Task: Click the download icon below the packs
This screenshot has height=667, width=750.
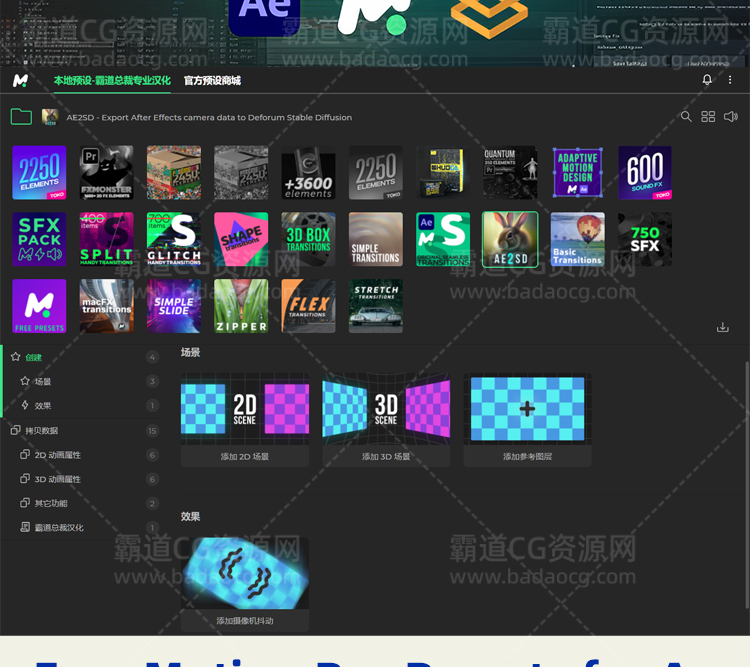Action: click(x=723, y=327)
